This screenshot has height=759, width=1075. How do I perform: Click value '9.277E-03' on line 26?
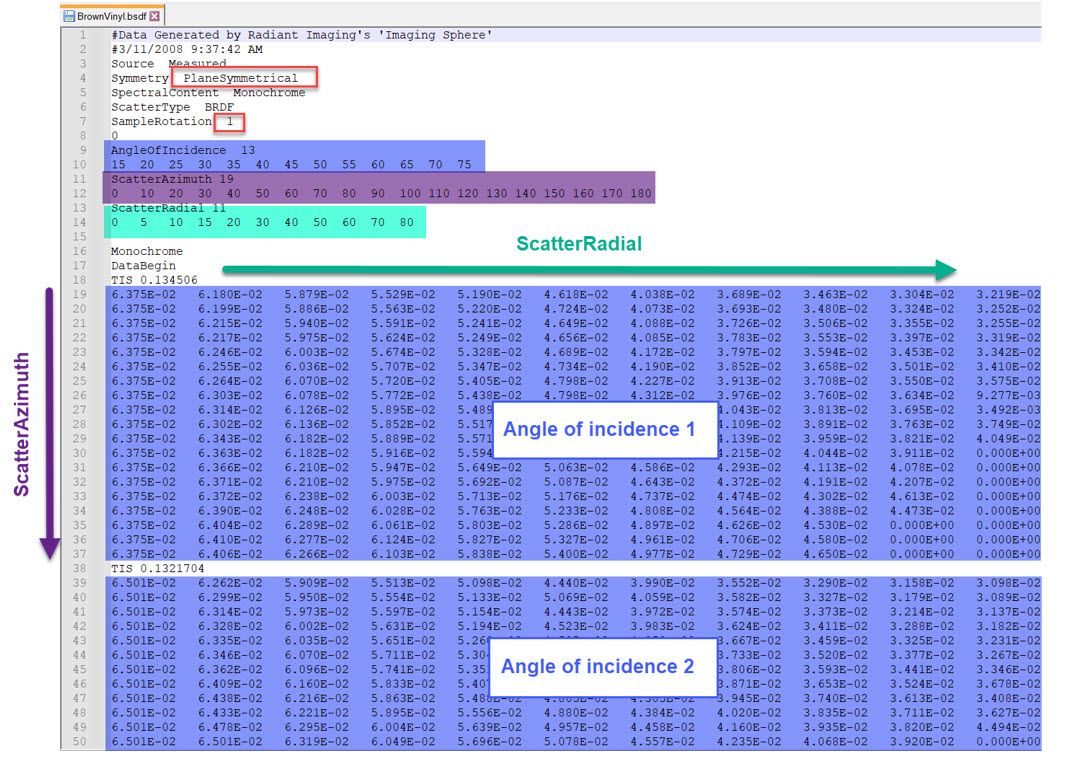click(1008, 395)
